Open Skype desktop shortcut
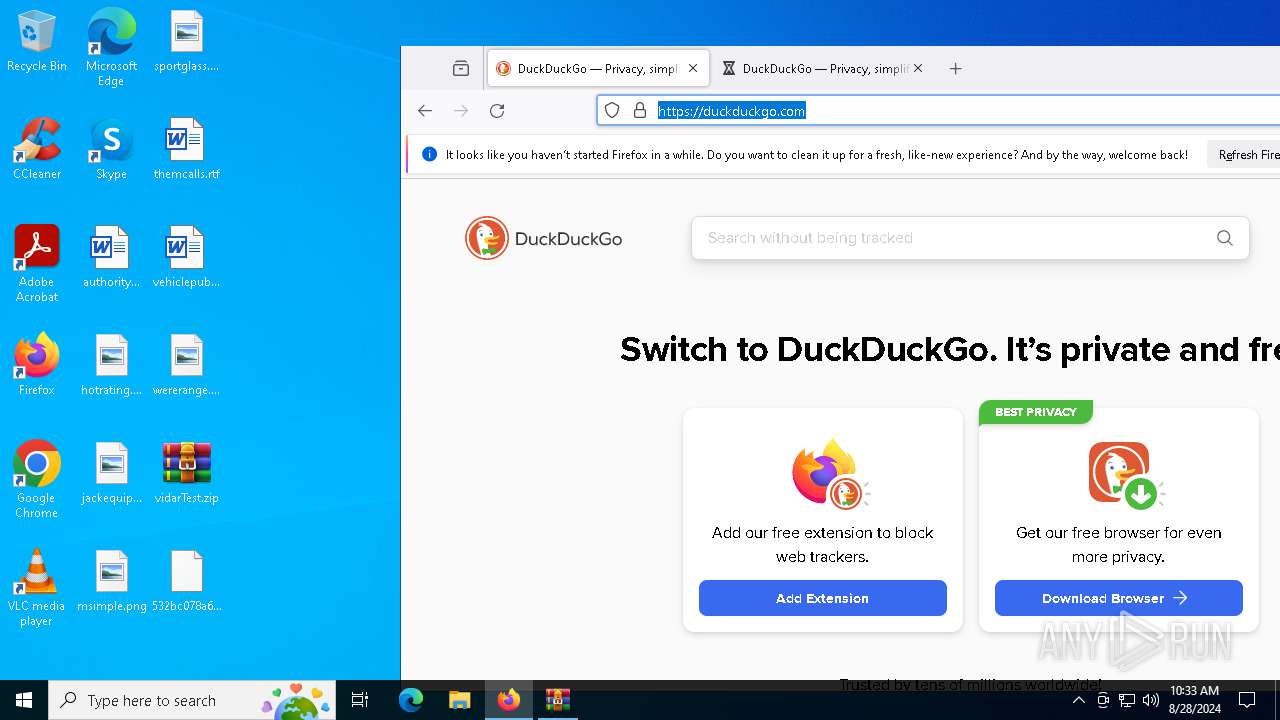Screen dimensions: 1280x720 pos(111,150)
